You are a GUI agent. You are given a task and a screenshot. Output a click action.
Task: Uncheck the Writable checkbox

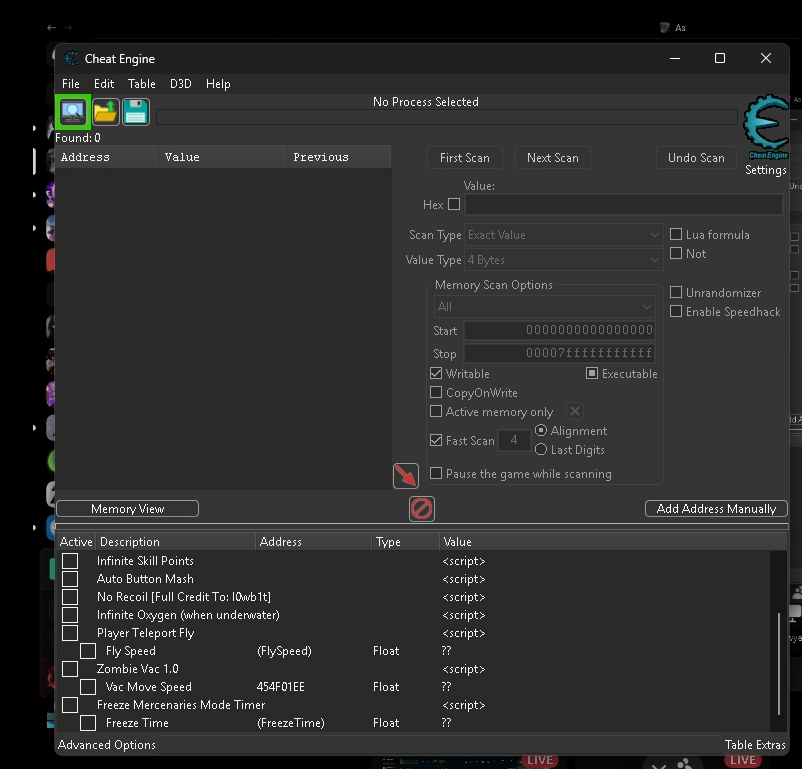tap(436, 373)
